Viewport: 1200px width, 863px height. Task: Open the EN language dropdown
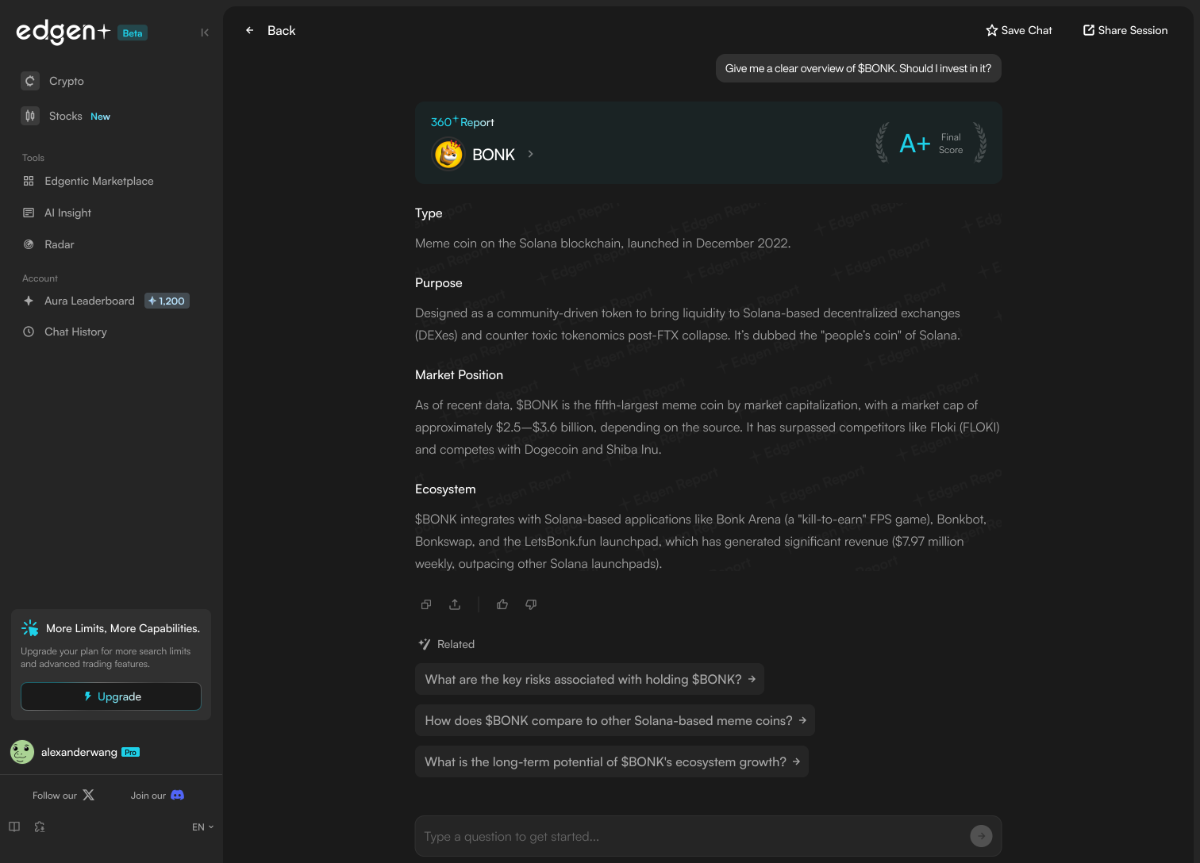pyautogui.click(x=203, y=827)
